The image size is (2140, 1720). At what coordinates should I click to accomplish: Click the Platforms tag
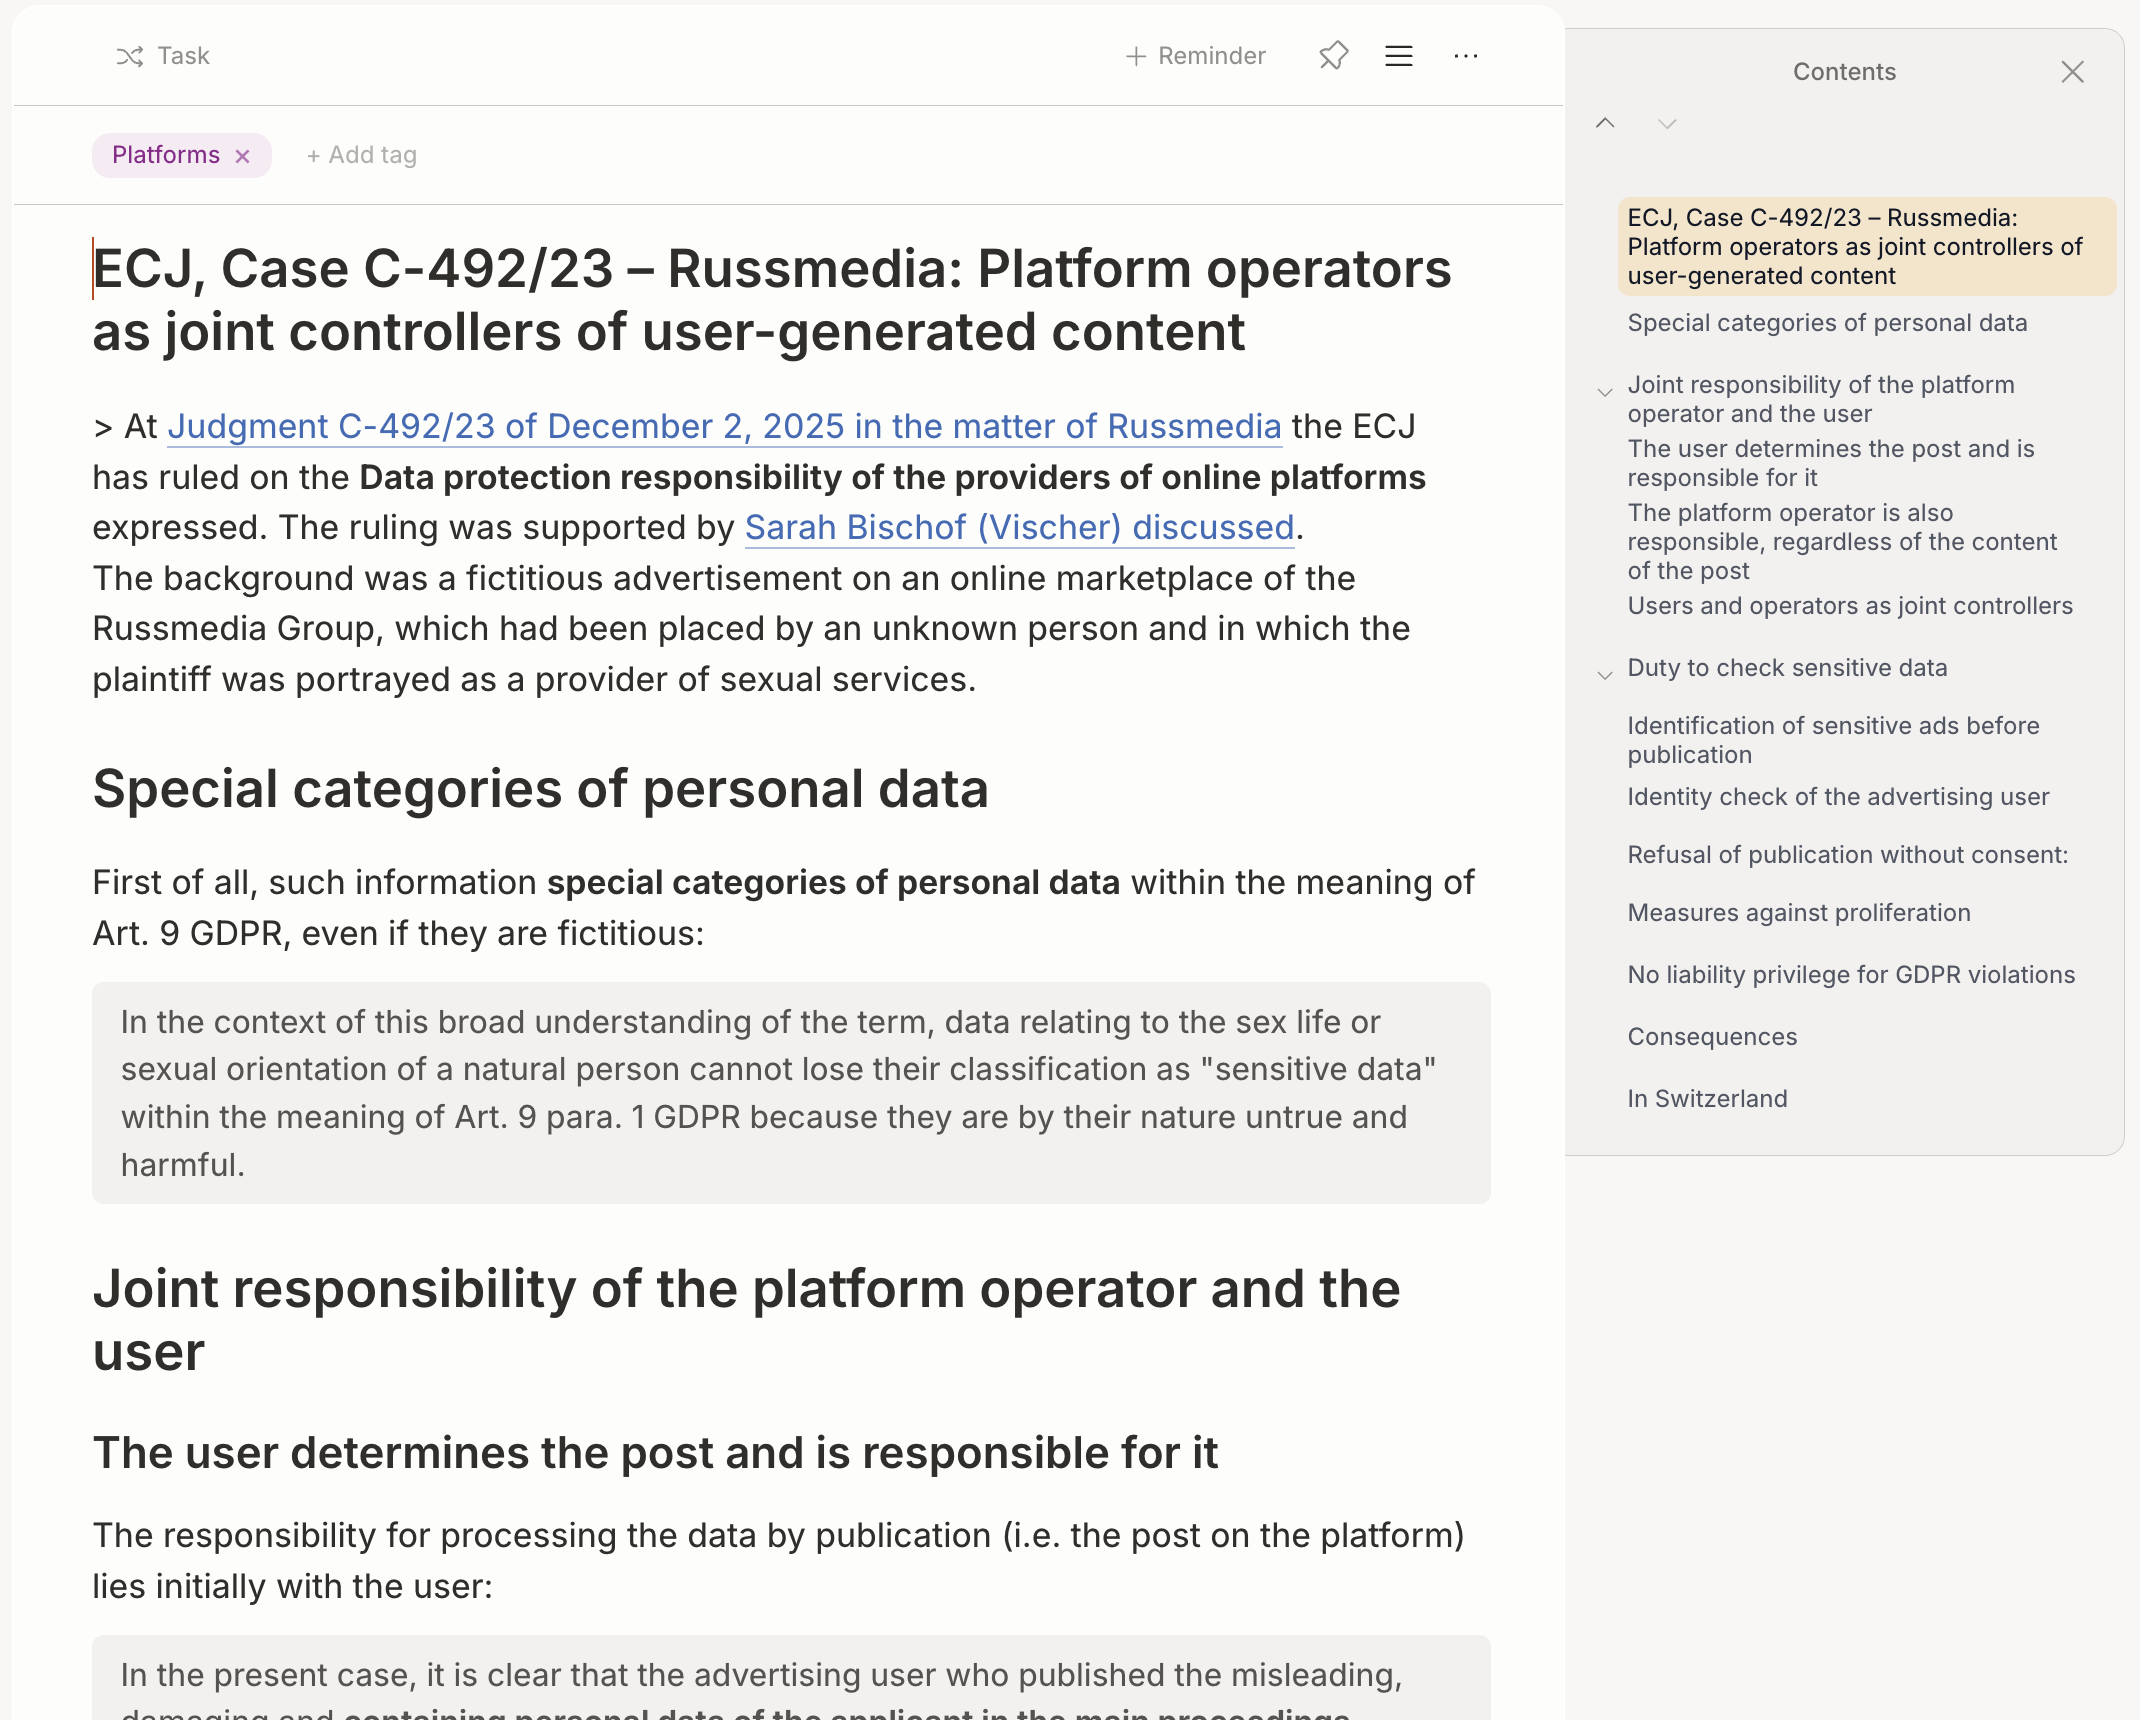[166, 155]
